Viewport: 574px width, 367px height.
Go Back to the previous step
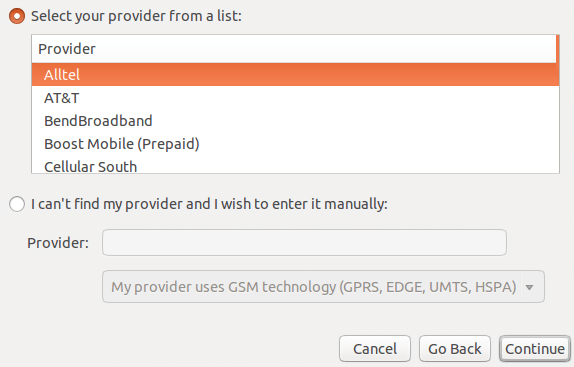click(455, 349)
